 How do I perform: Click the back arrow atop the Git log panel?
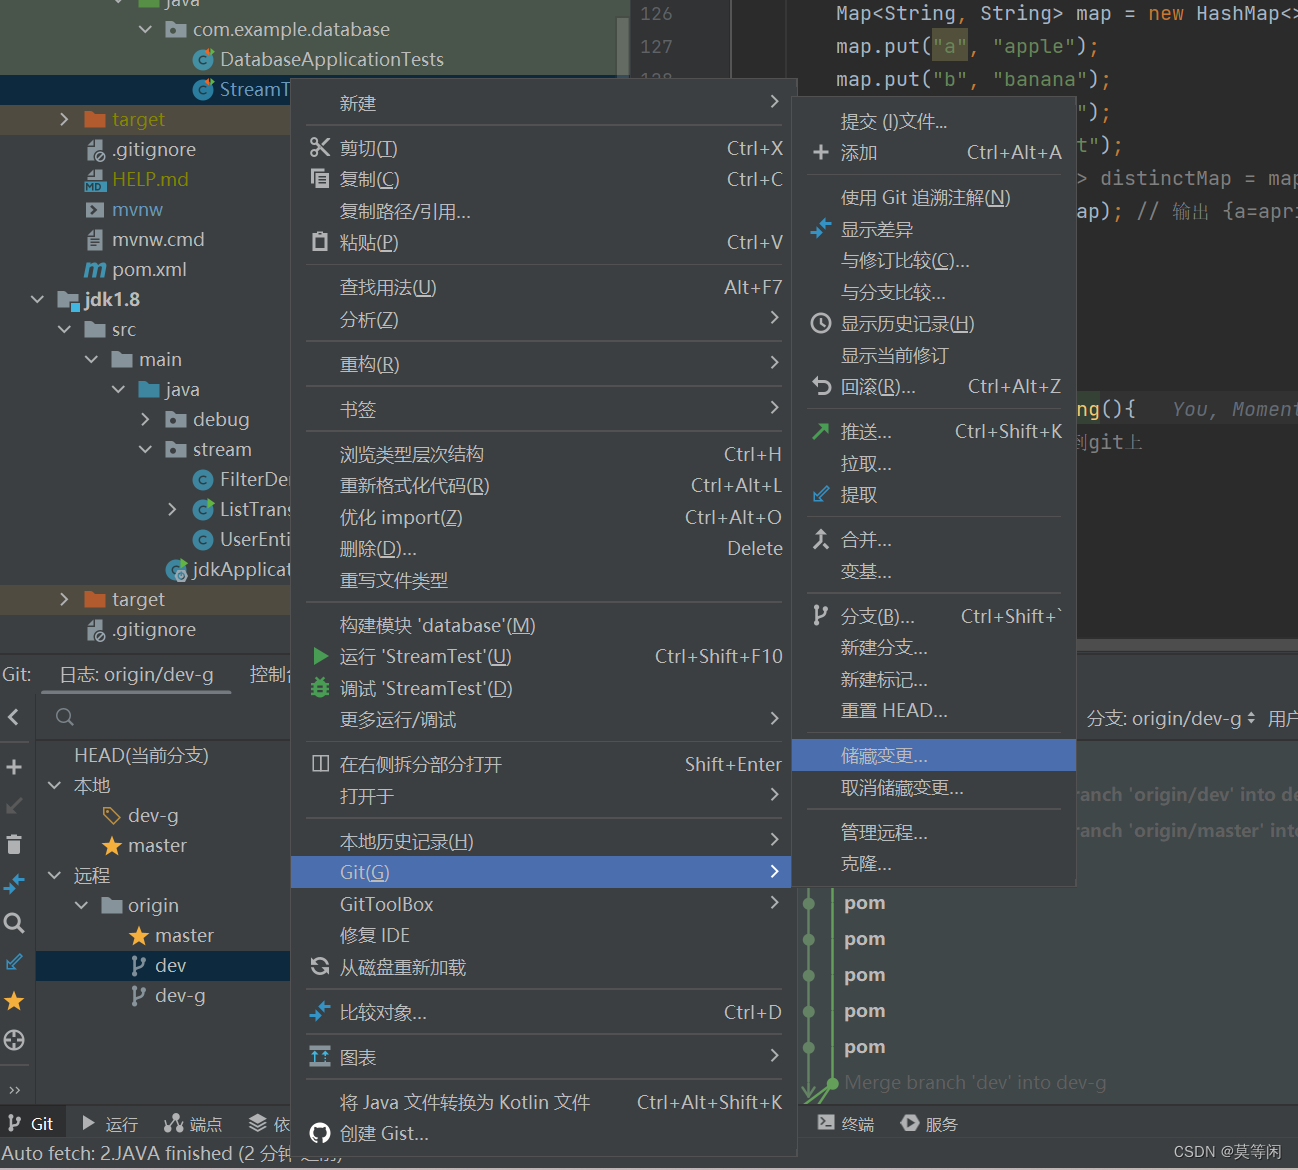pyautogui.click(x=14, y=716)
